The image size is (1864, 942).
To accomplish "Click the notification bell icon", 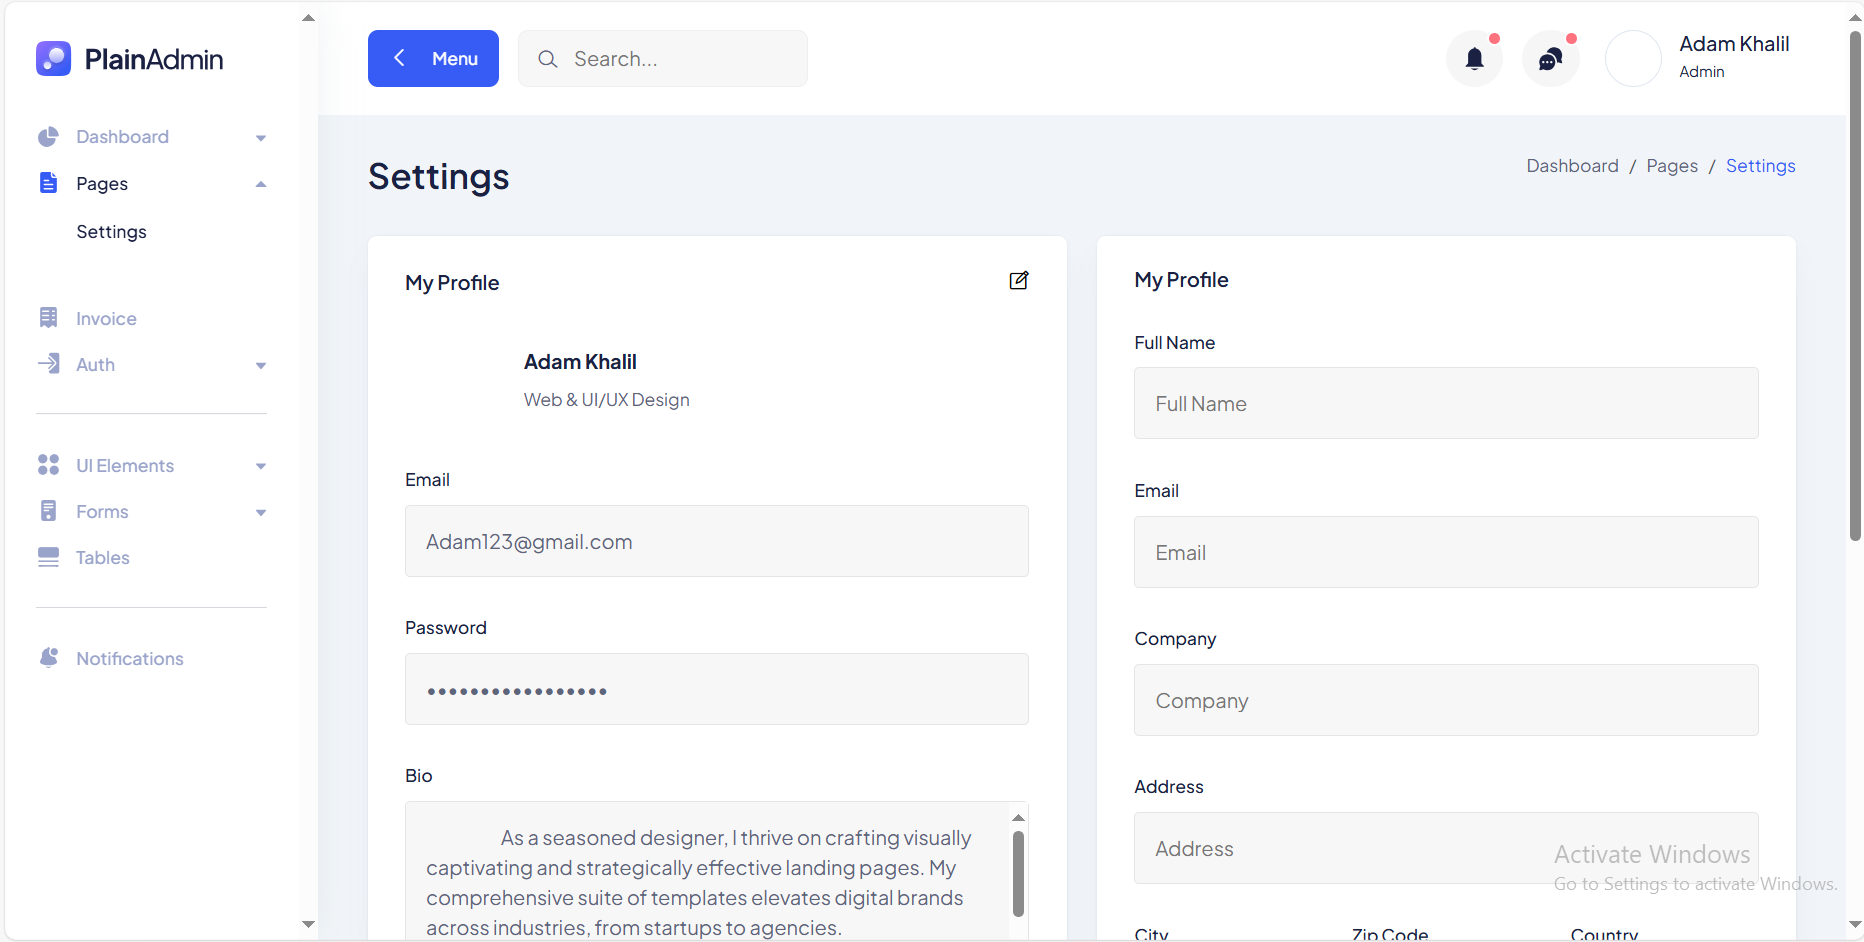I will [x=1474, y=59].
